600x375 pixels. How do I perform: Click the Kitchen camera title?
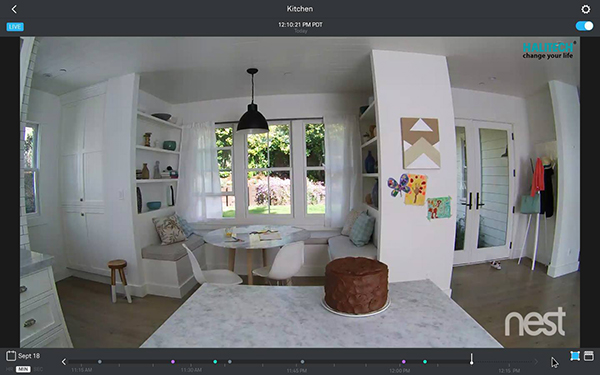coord(300,9)
